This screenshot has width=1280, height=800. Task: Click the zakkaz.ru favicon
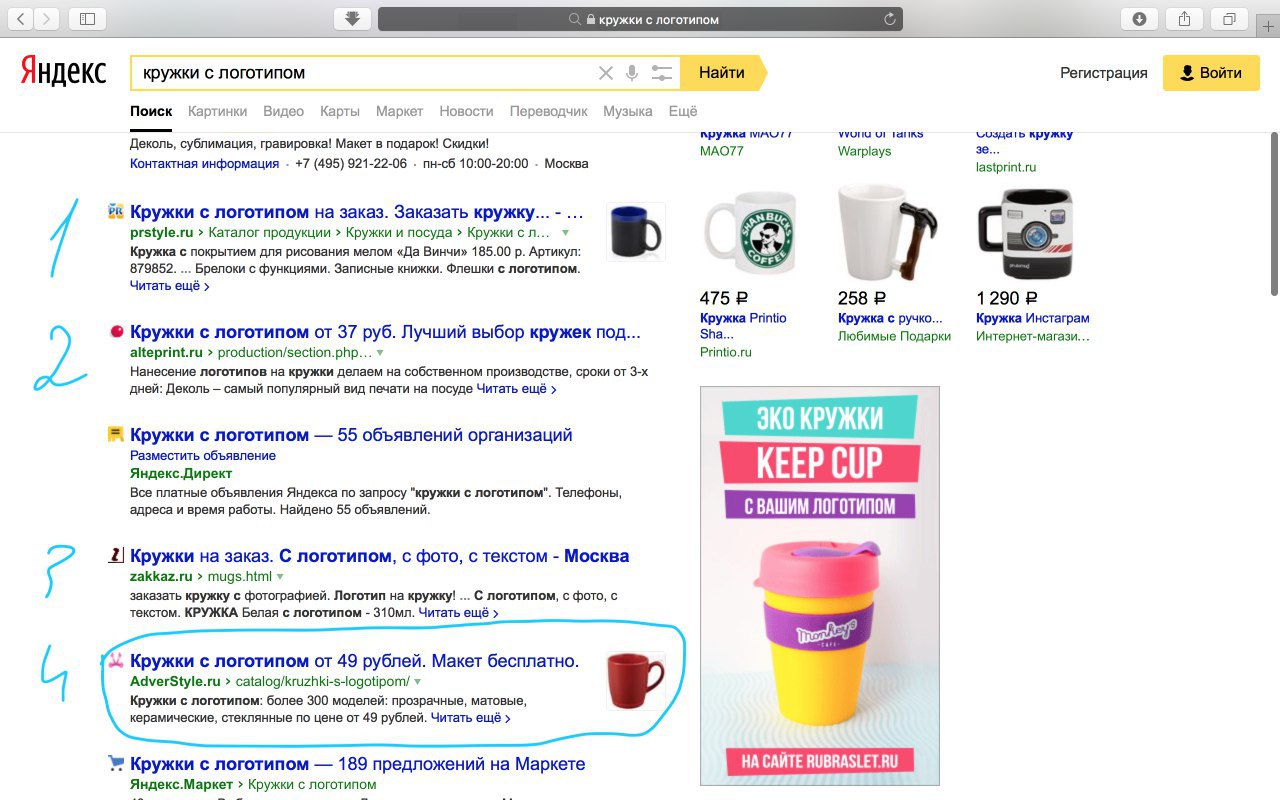(x=116, y=555)
